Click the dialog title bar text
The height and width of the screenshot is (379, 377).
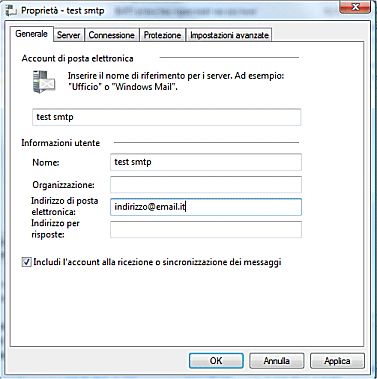point(63,11)
